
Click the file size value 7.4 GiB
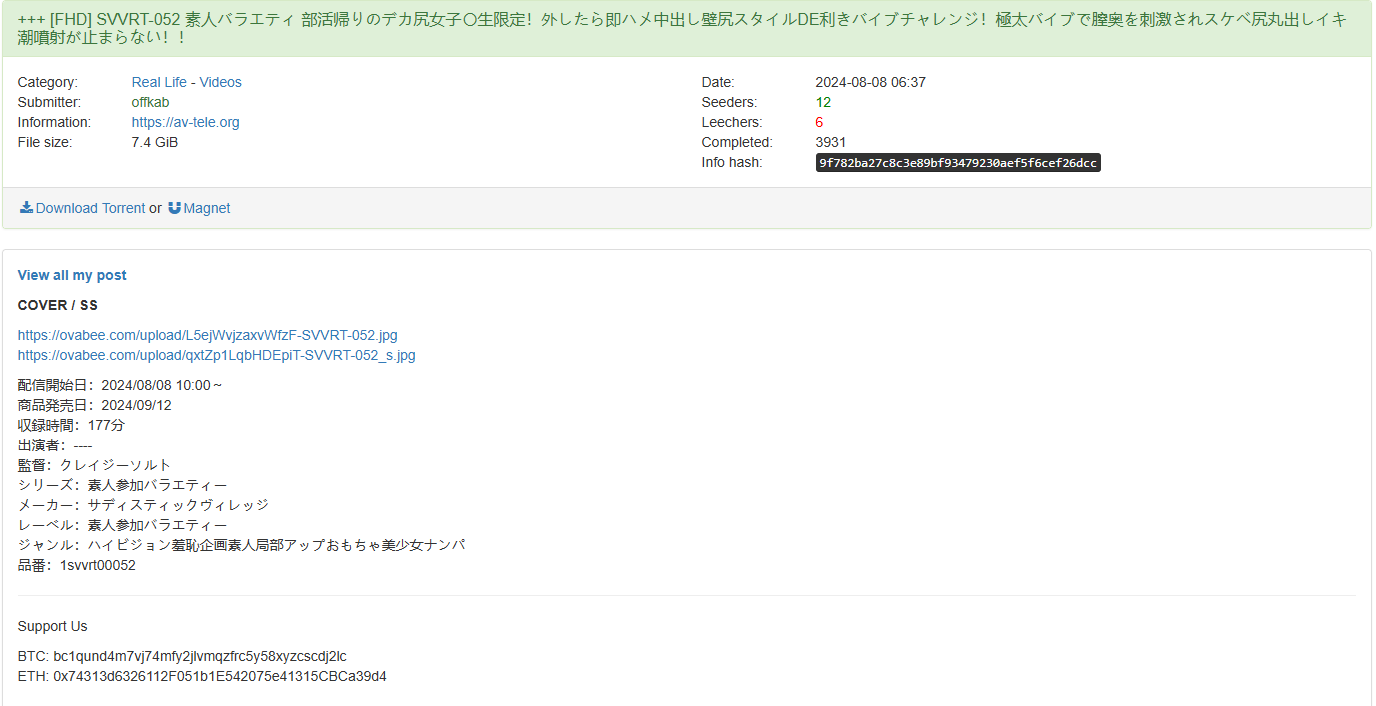click(155, 142)
